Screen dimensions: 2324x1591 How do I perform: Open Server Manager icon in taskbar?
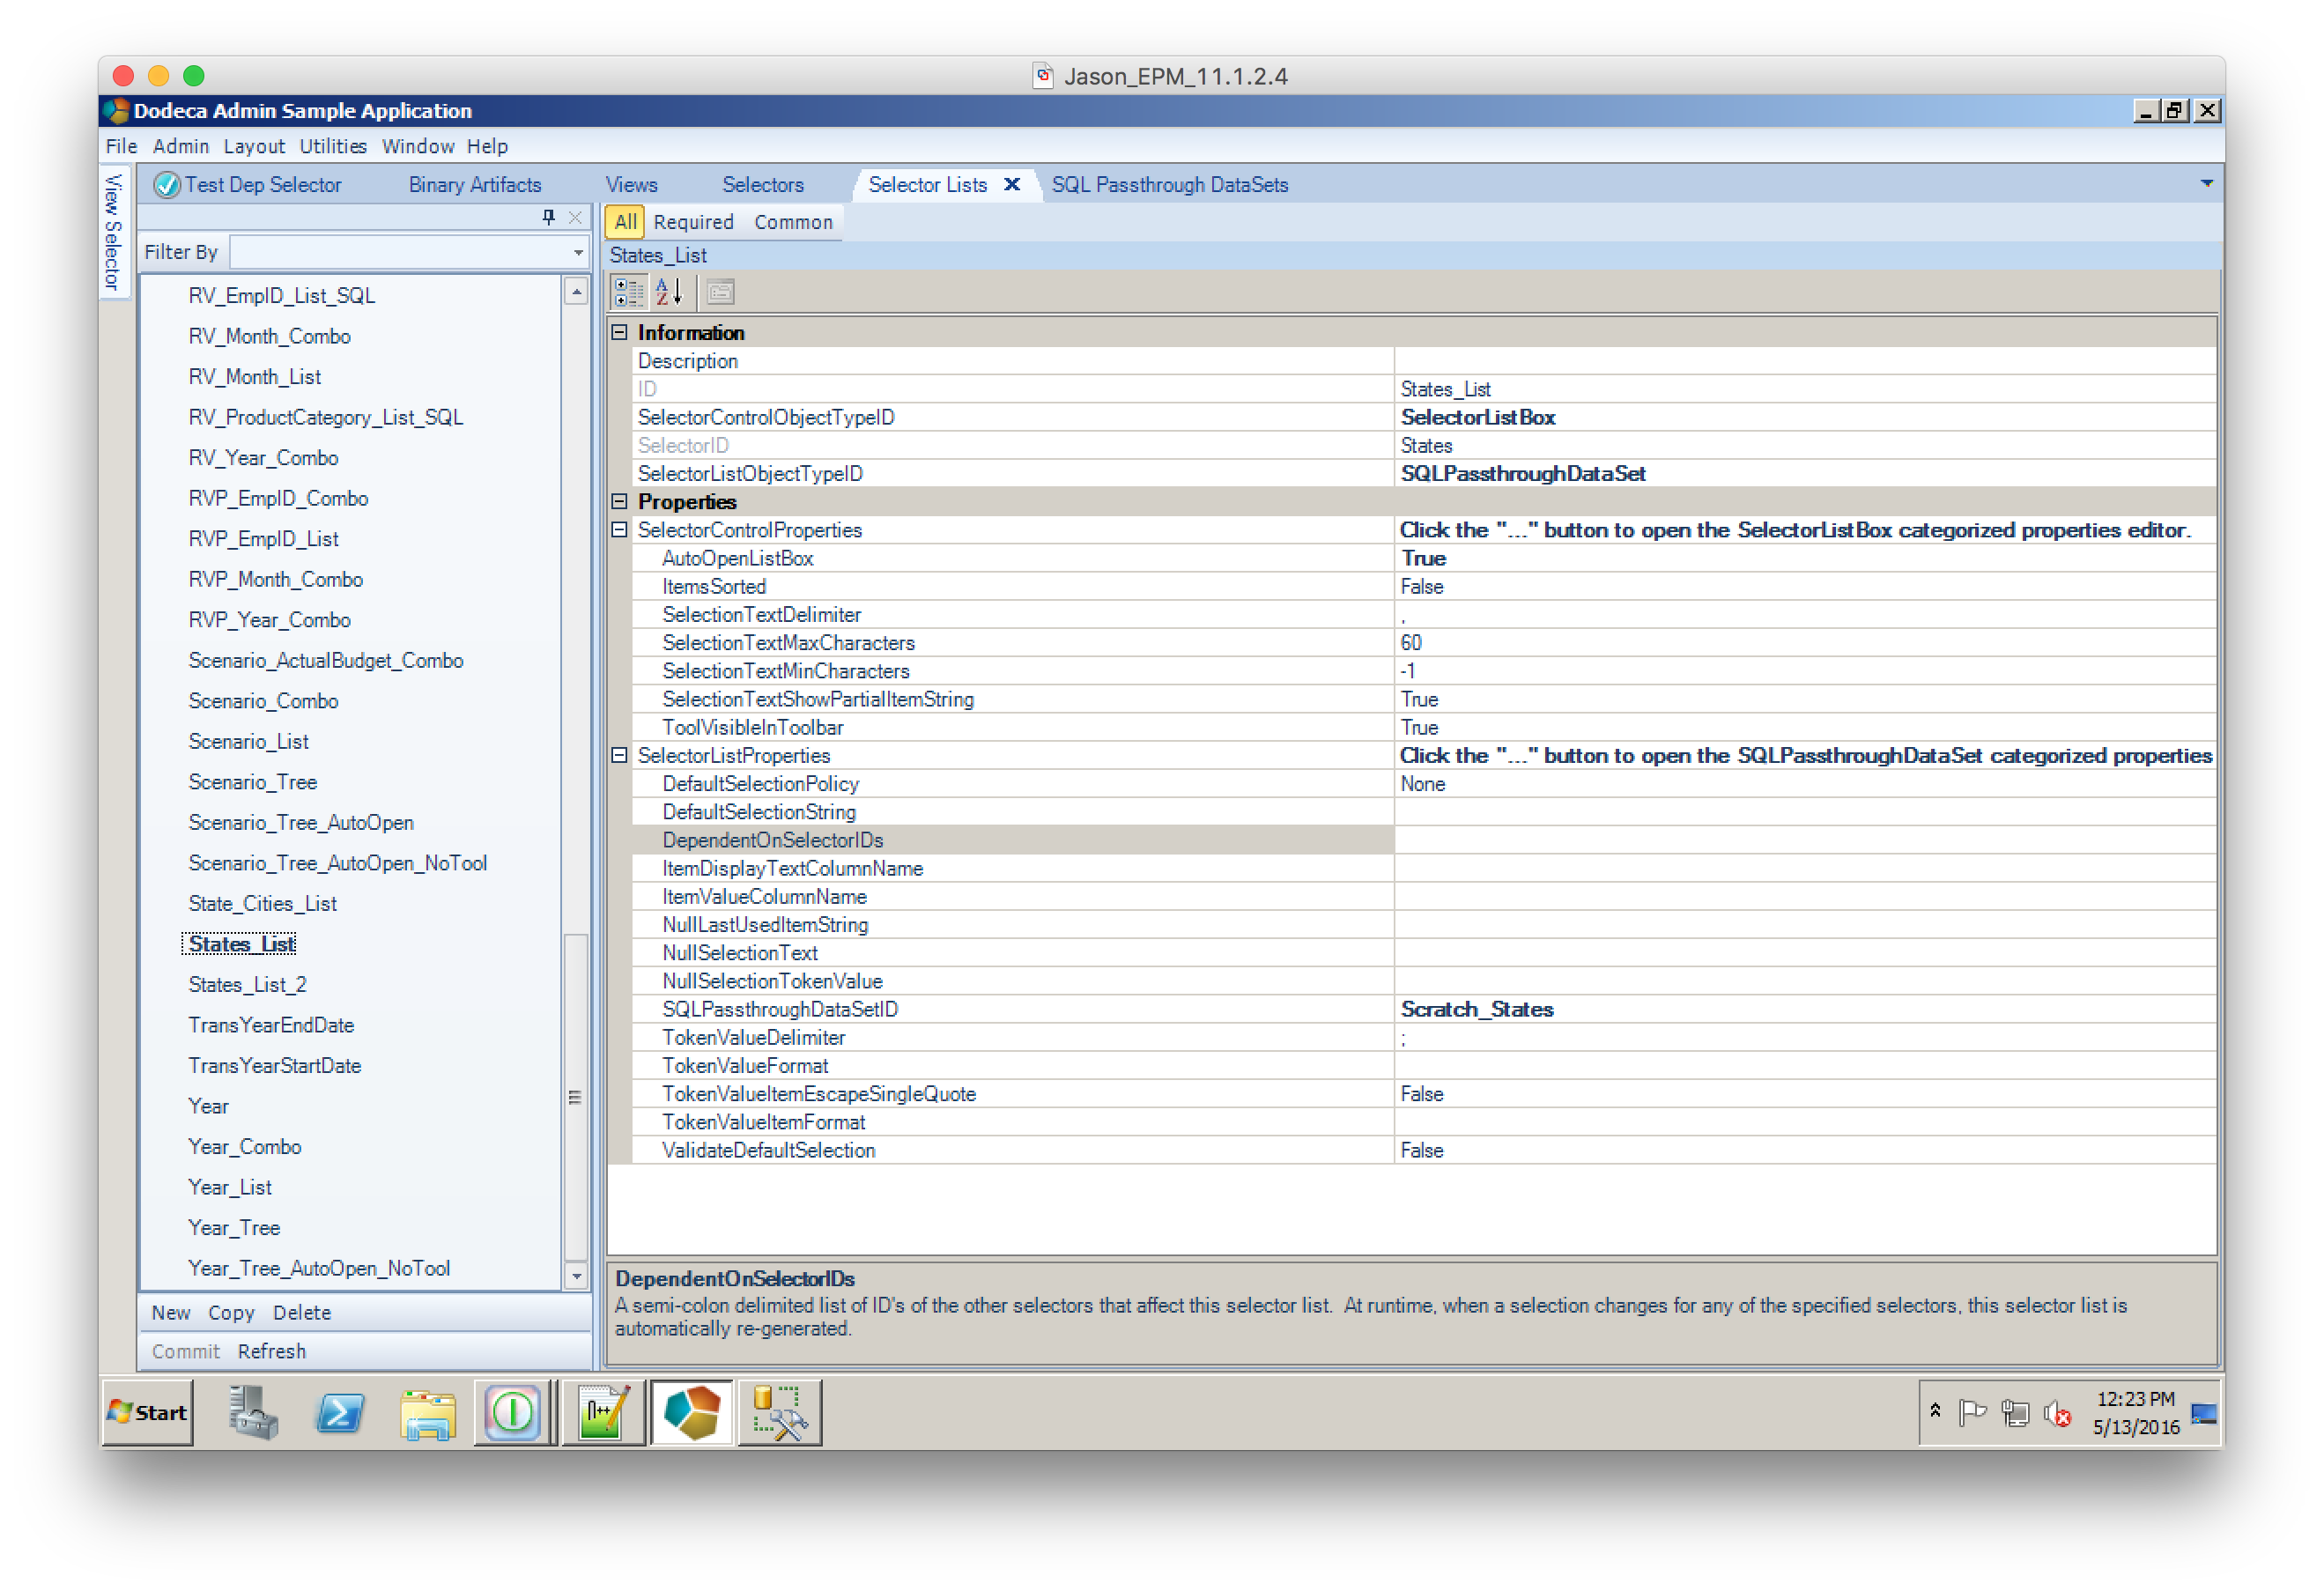pos(252,1412)
